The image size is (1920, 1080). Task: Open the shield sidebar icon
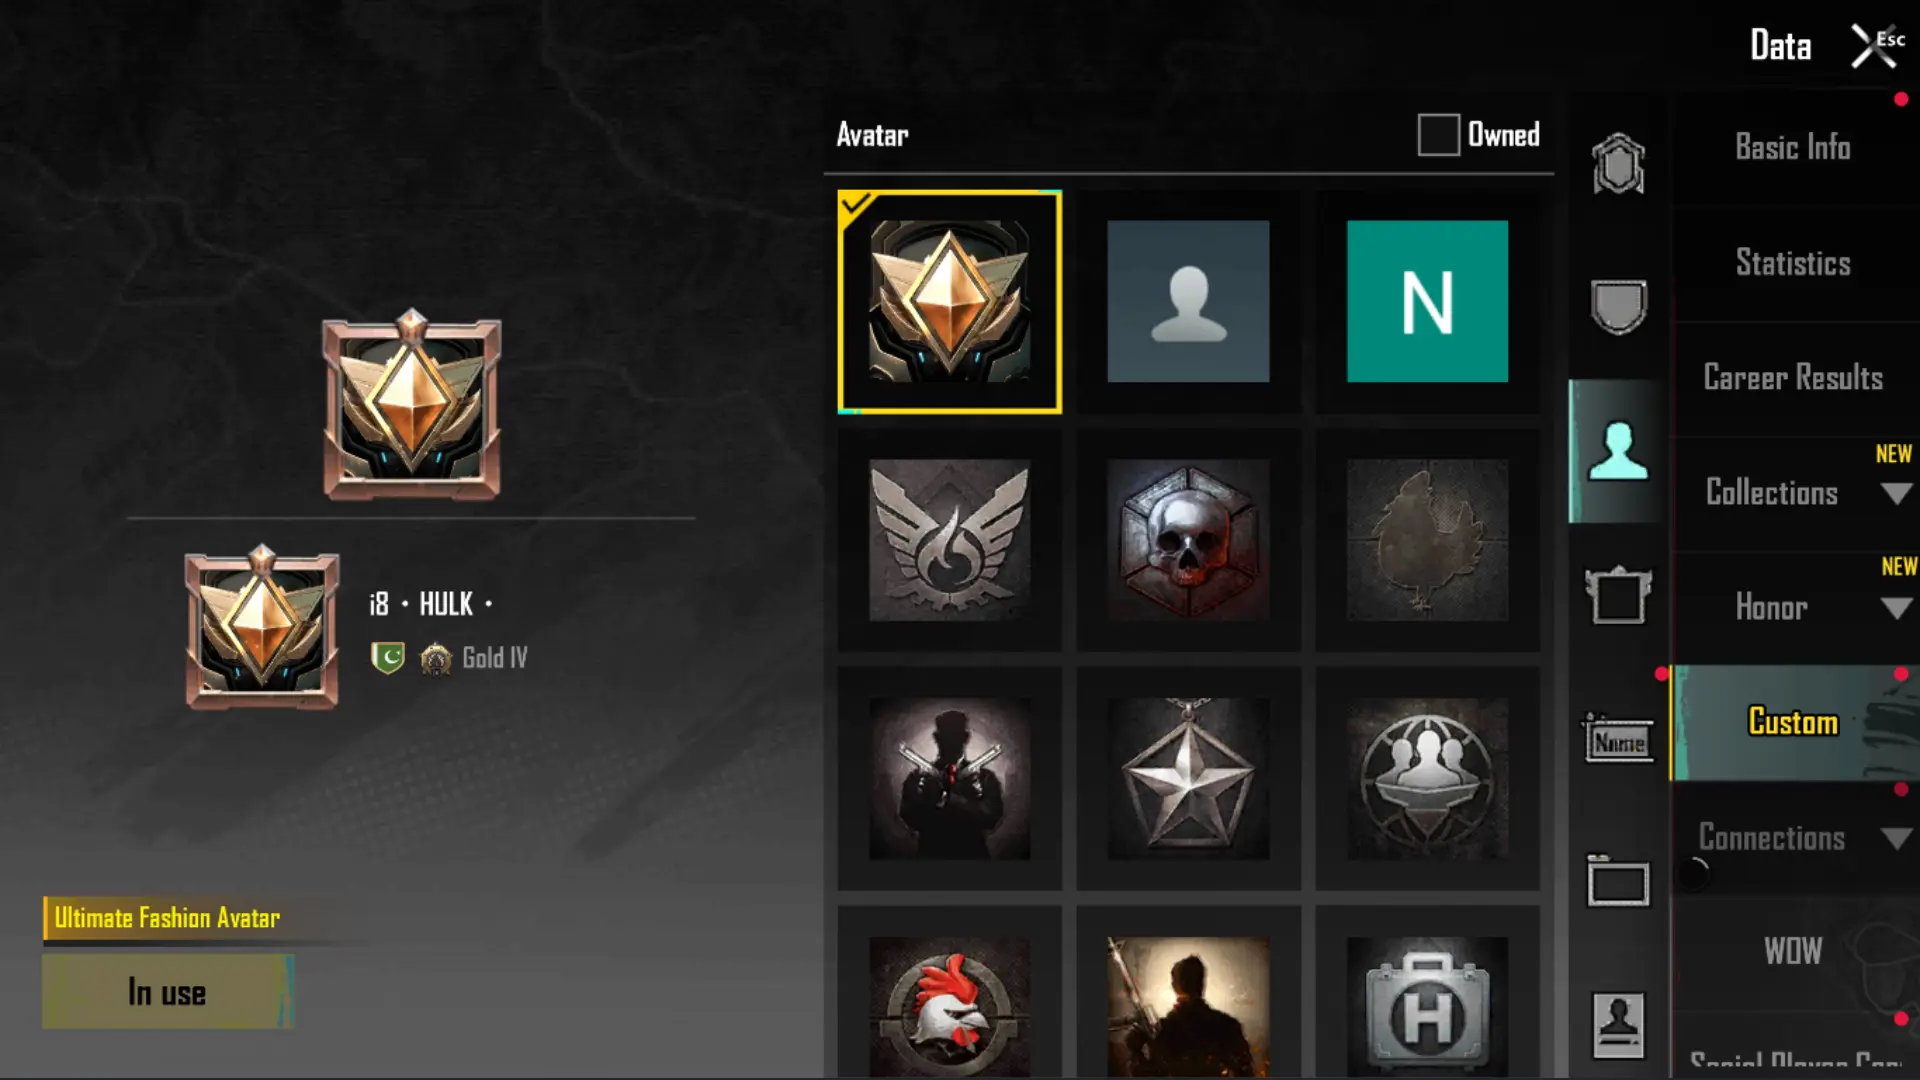(1618, 306)
